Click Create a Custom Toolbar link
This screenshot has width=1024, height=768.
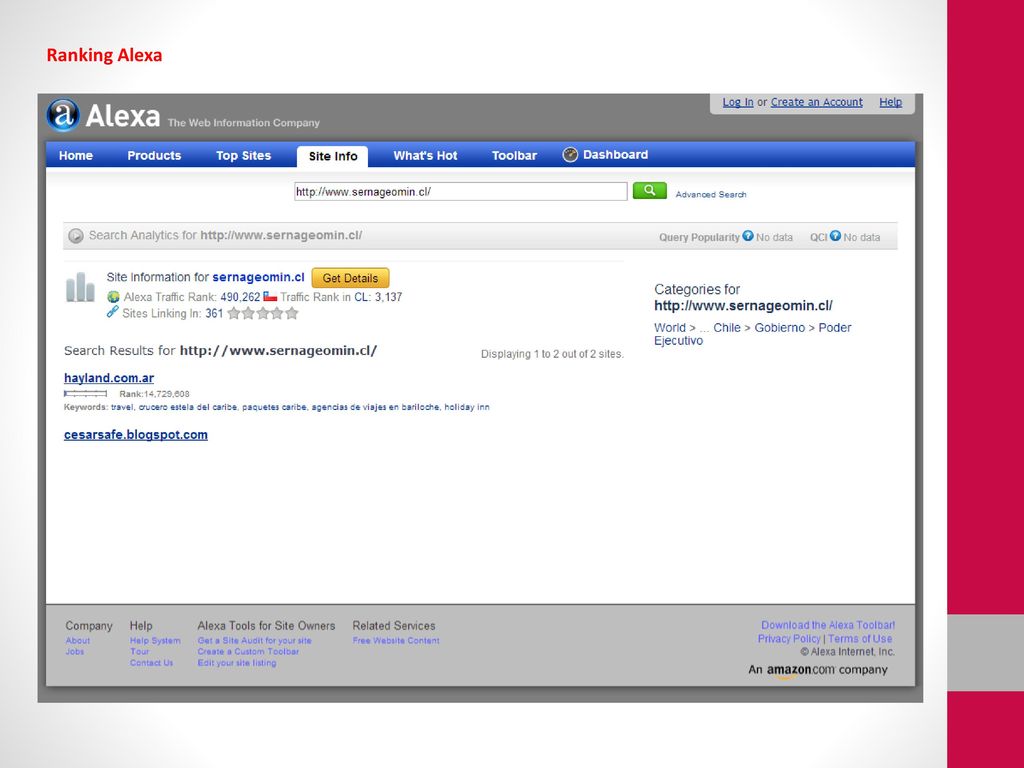[x=248, y=652]
